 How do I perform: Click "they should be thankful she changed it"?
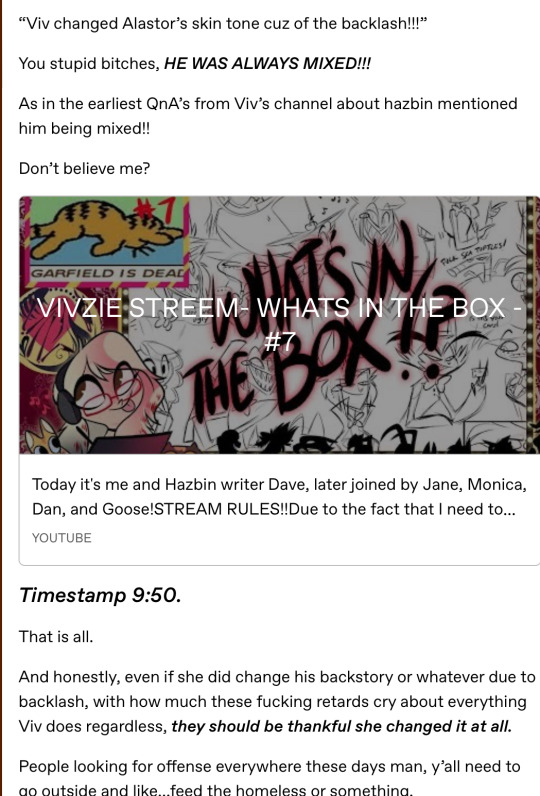pos(320,726)
